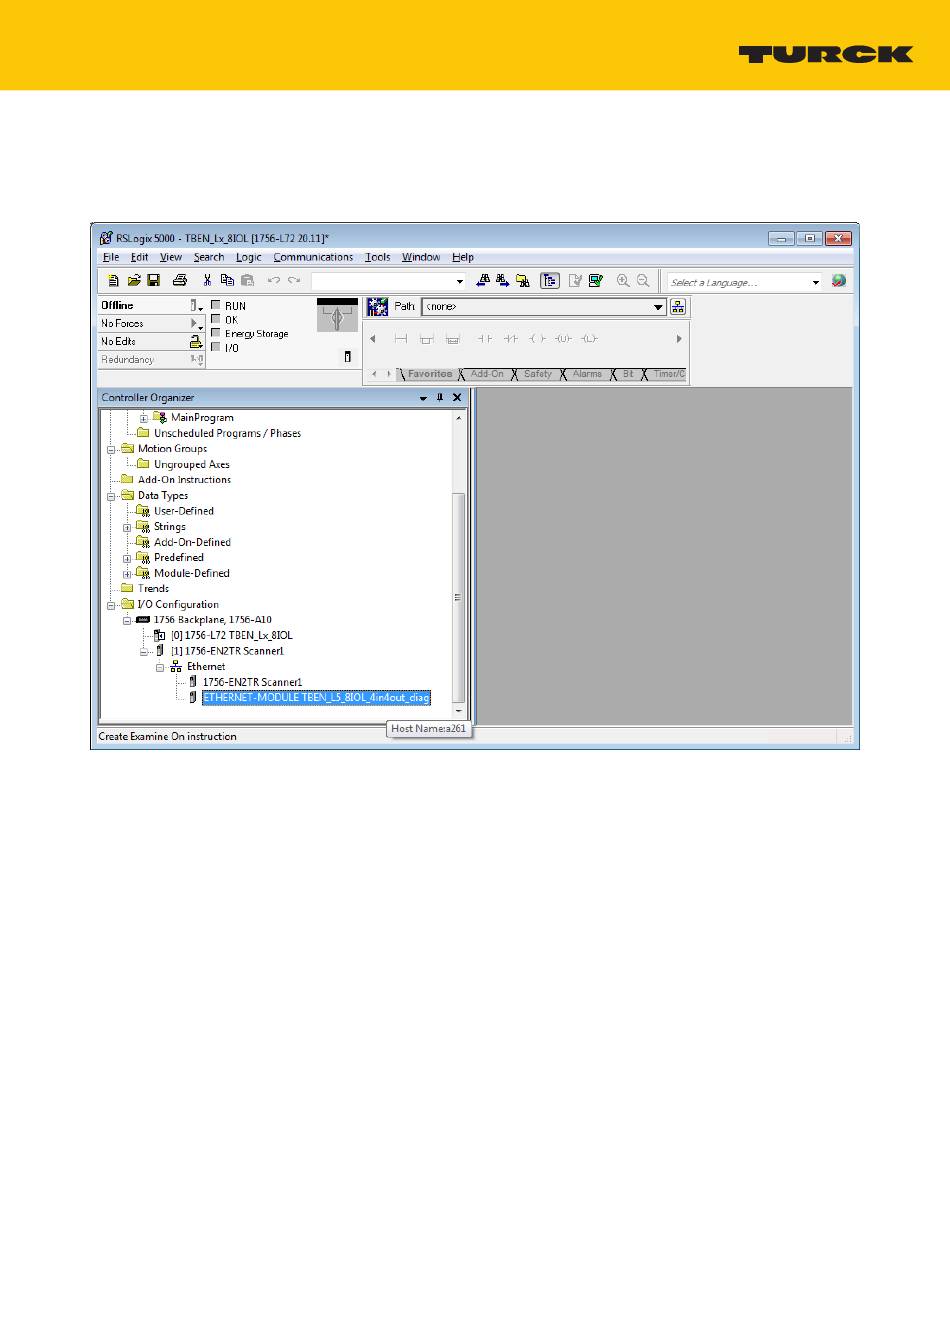
Task: Click the Cut scissors icon
Action: pos(207,281)
